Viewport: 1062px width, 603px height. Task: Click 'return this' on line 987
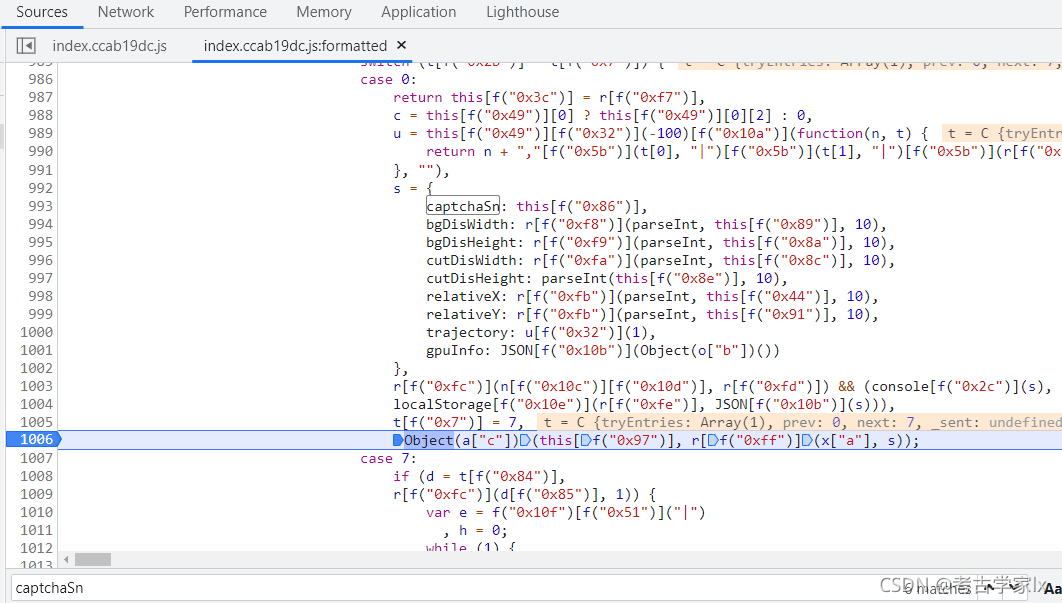coord(438,98)
